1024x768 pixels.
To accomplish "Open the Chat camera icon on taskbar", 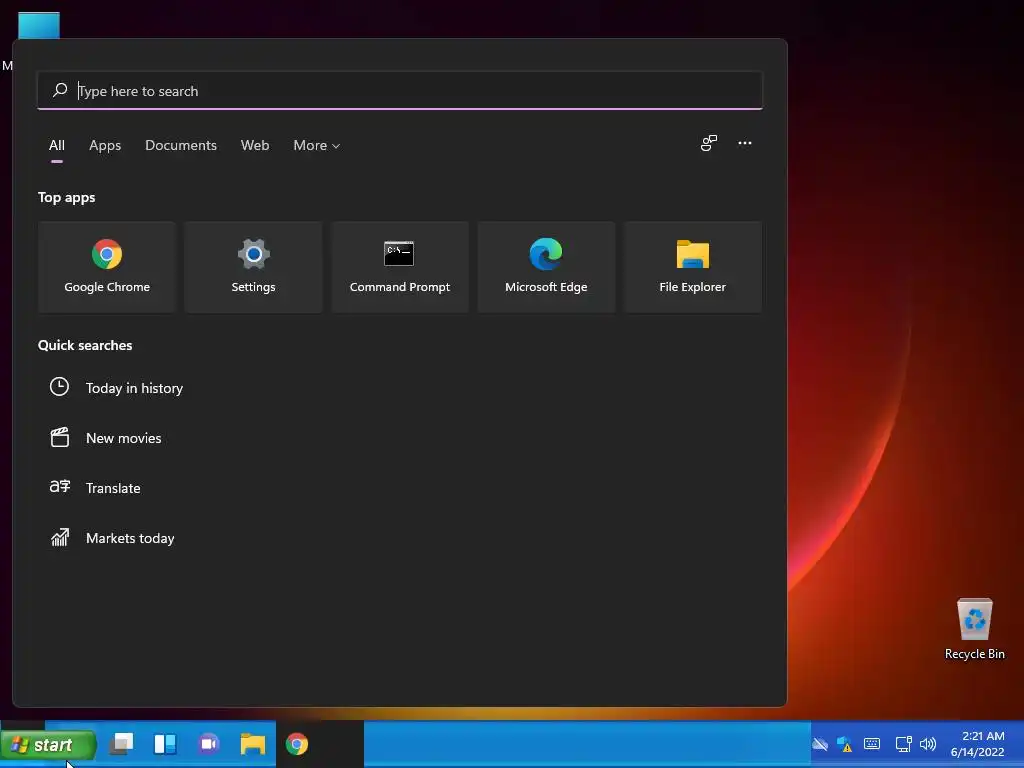I will pyautogui.click(x=208, y=744).
